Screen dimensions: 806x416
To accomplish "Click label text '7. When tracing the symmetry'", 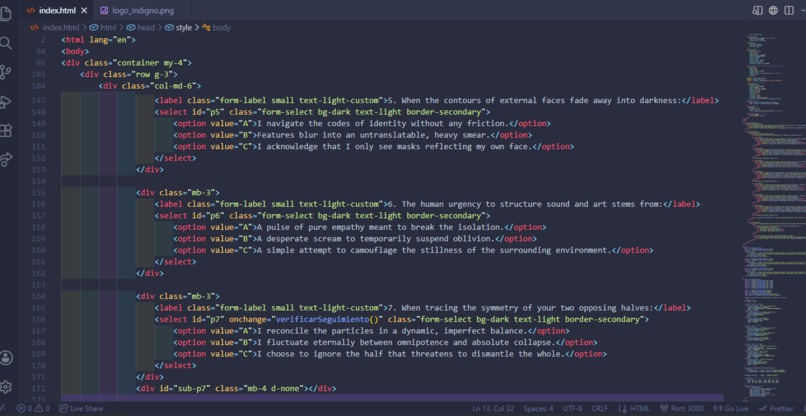I will [520, 308].
